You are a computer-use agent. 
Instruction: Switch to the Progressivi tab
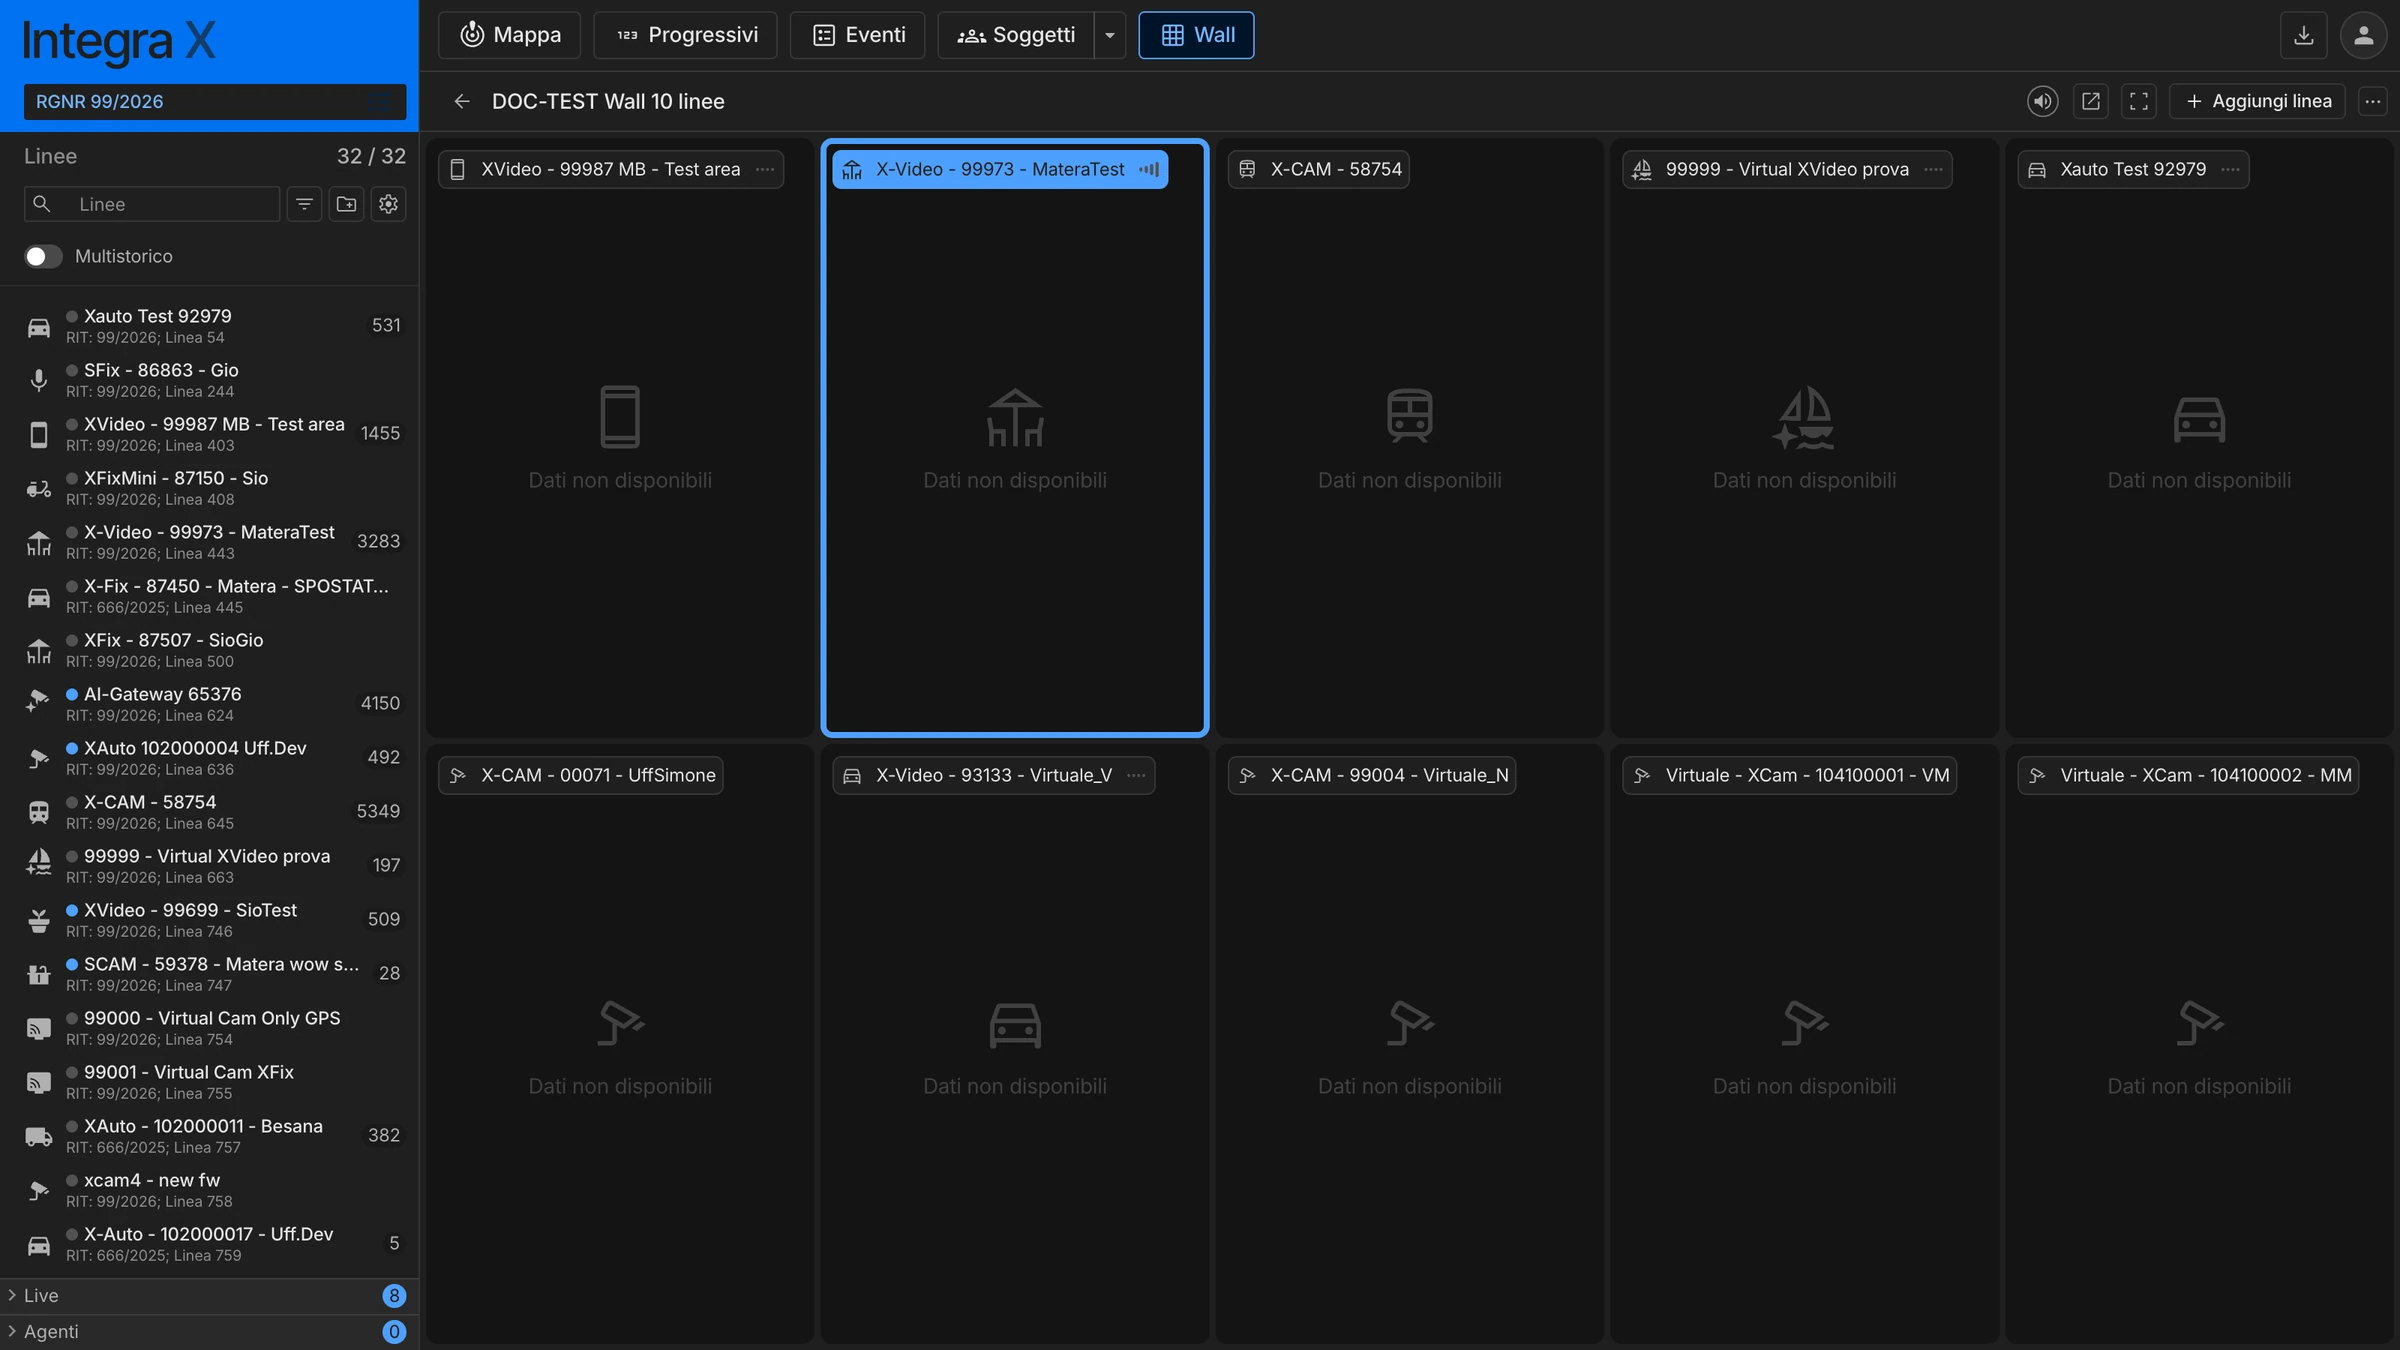(x=685, y=35)
